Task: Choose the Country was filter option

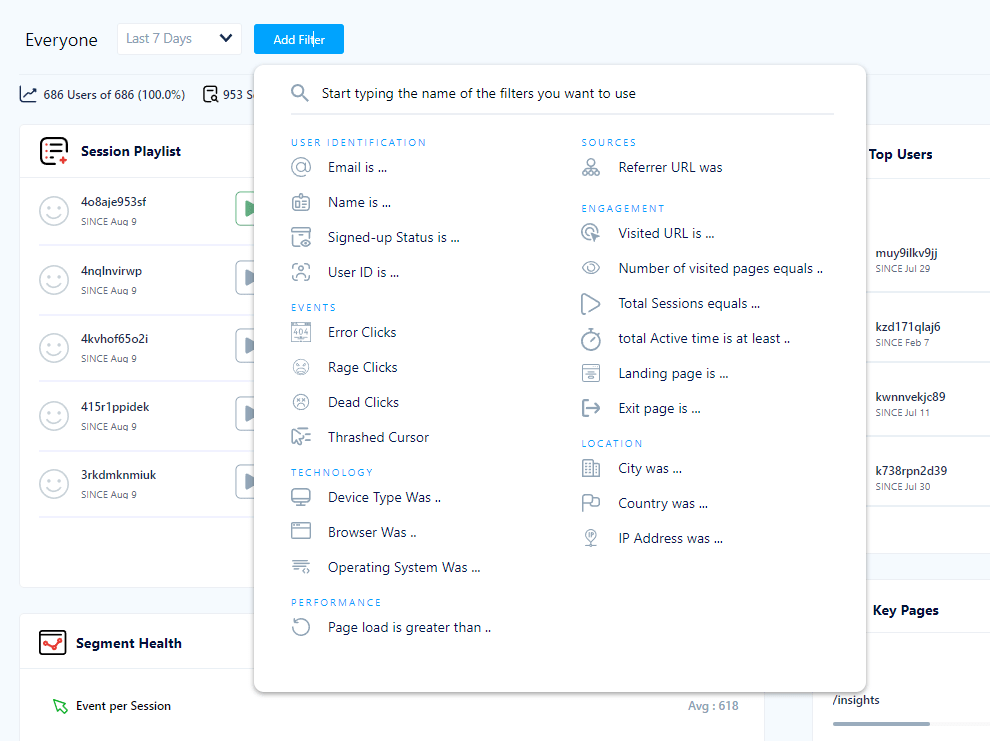Action: click(x=662, y=503)
